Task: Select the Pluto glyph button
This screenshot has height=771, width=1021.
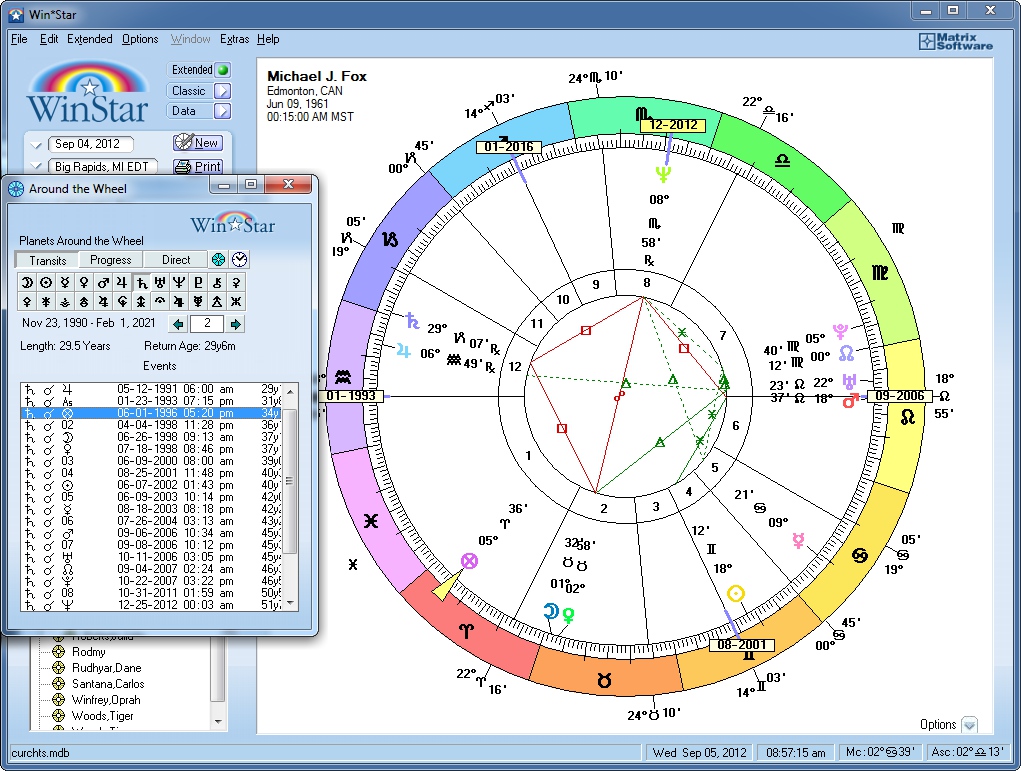Action: click(198, 282)
